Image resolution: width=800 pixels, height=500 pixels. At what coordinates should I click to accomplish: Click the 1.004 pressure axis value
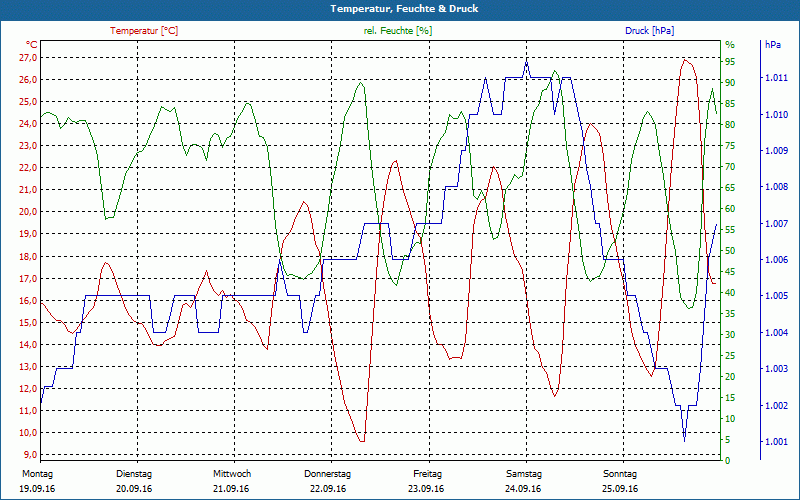(776, 333)
